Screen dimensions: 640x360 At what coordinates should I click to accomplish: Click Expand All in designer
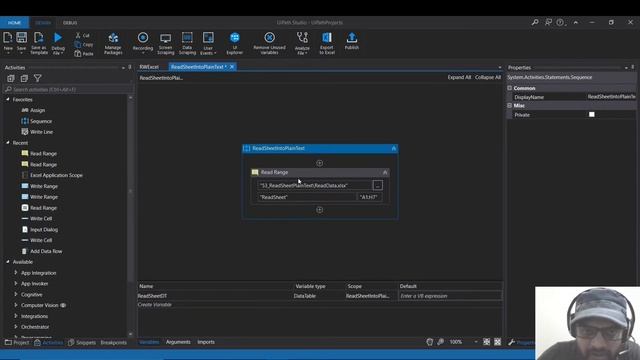pos(459,77)
